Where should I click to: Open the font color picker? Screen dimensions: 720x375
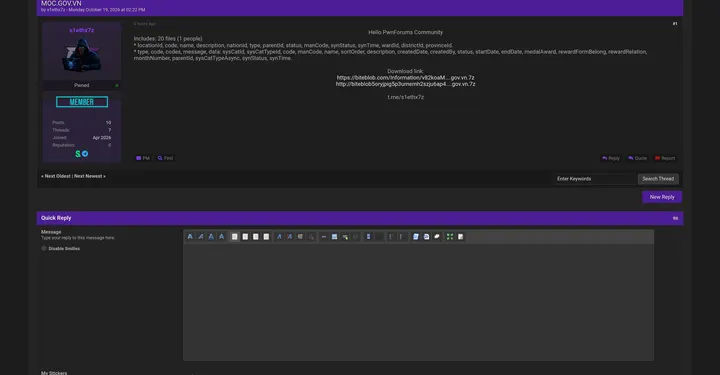[x=300, y=237]
